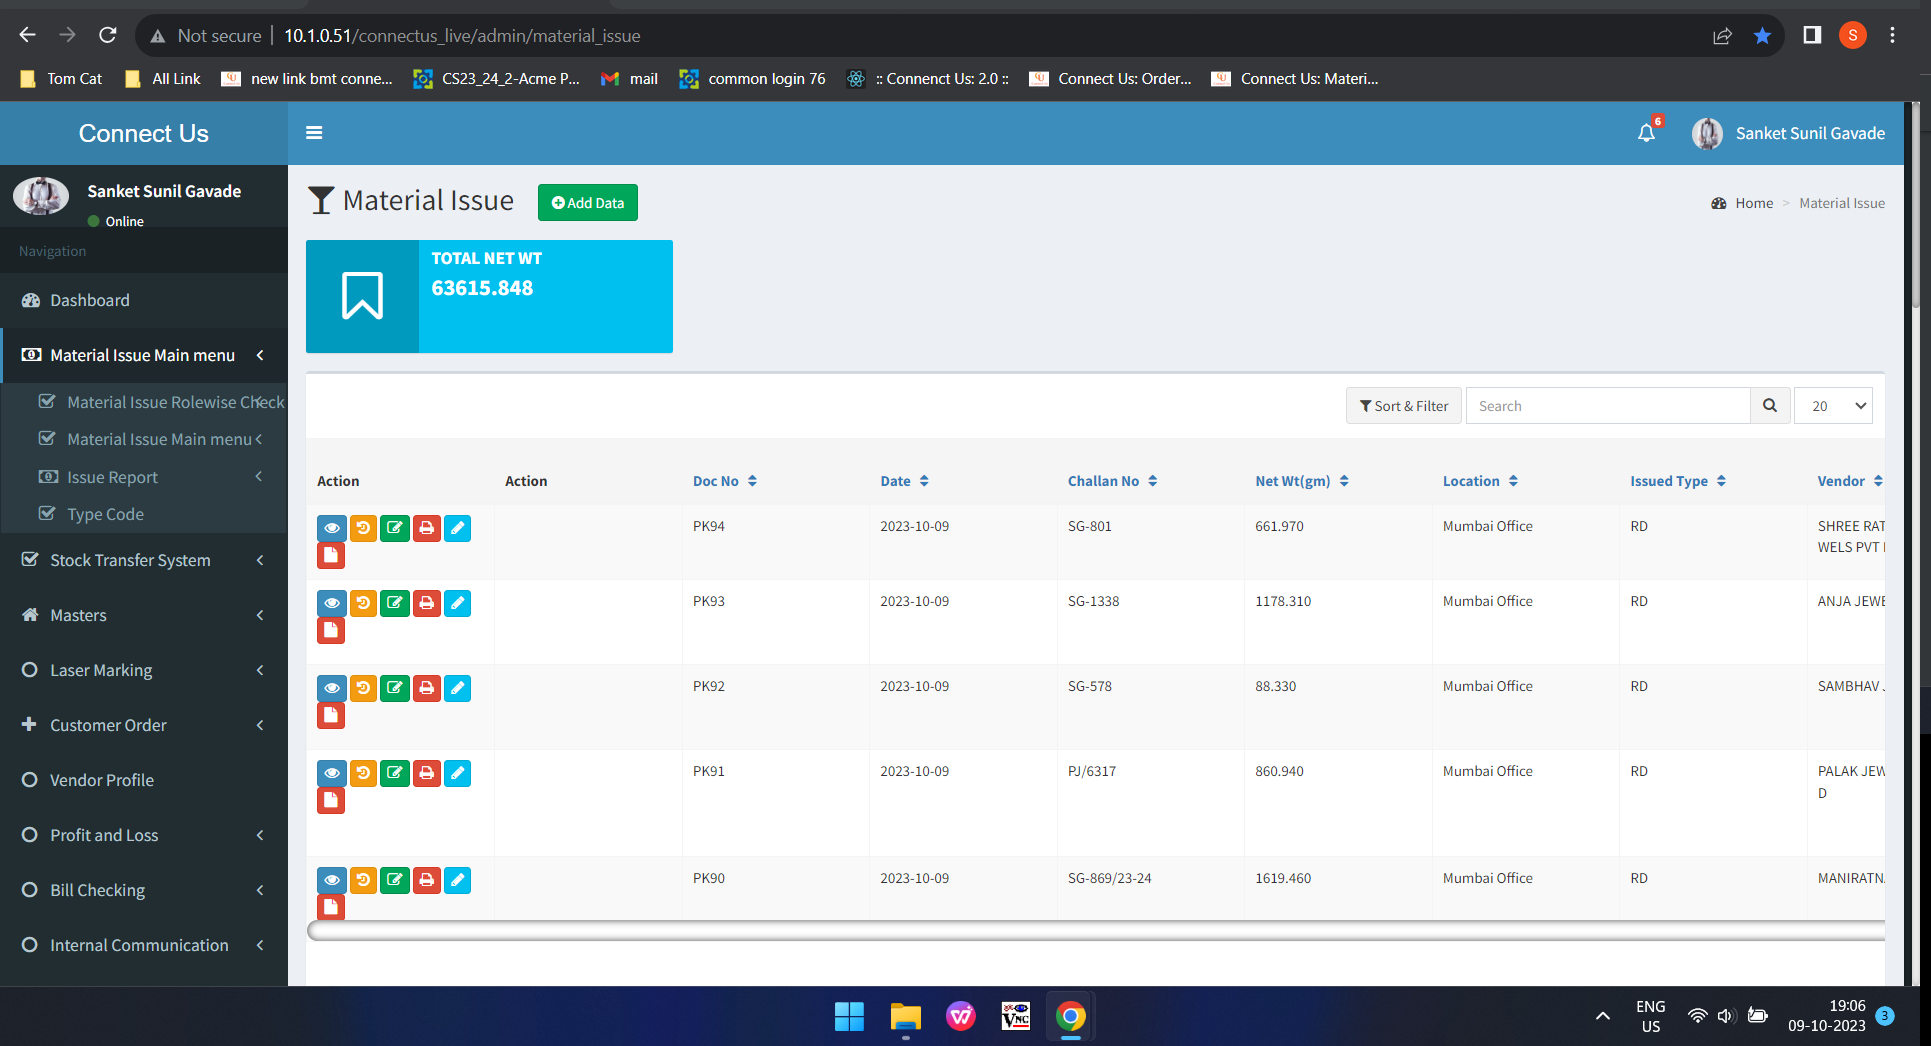Click green edit icon in PK93 row
Viewport: 1931px width, 1046px height.
[395, 603]
